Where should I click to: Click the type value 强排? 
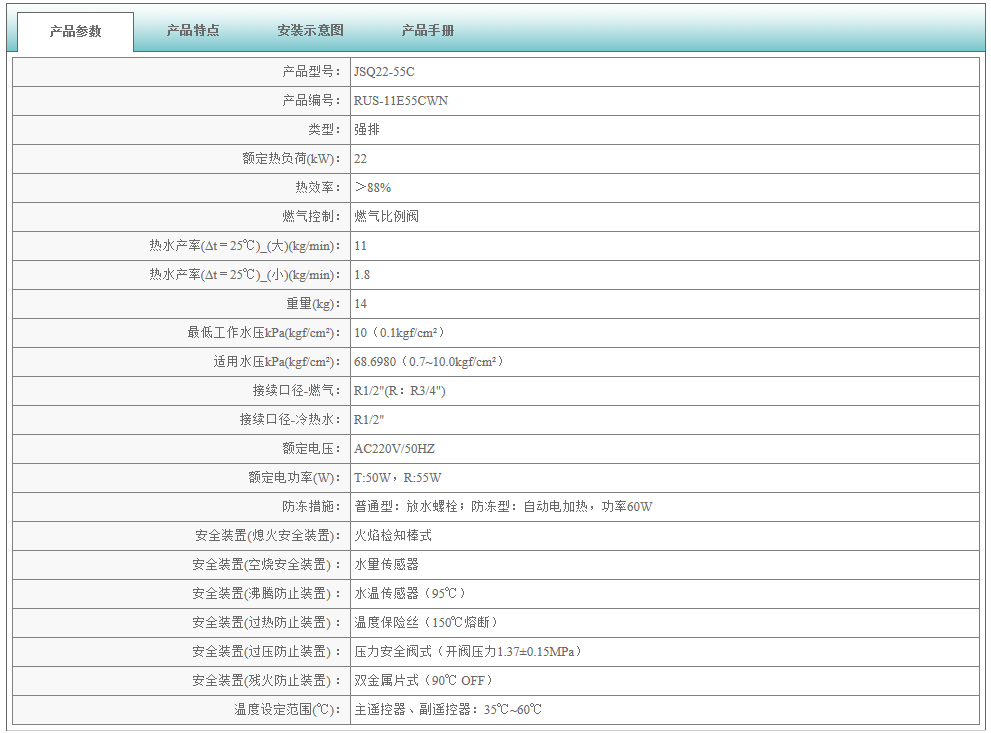[x=367, y=130]
